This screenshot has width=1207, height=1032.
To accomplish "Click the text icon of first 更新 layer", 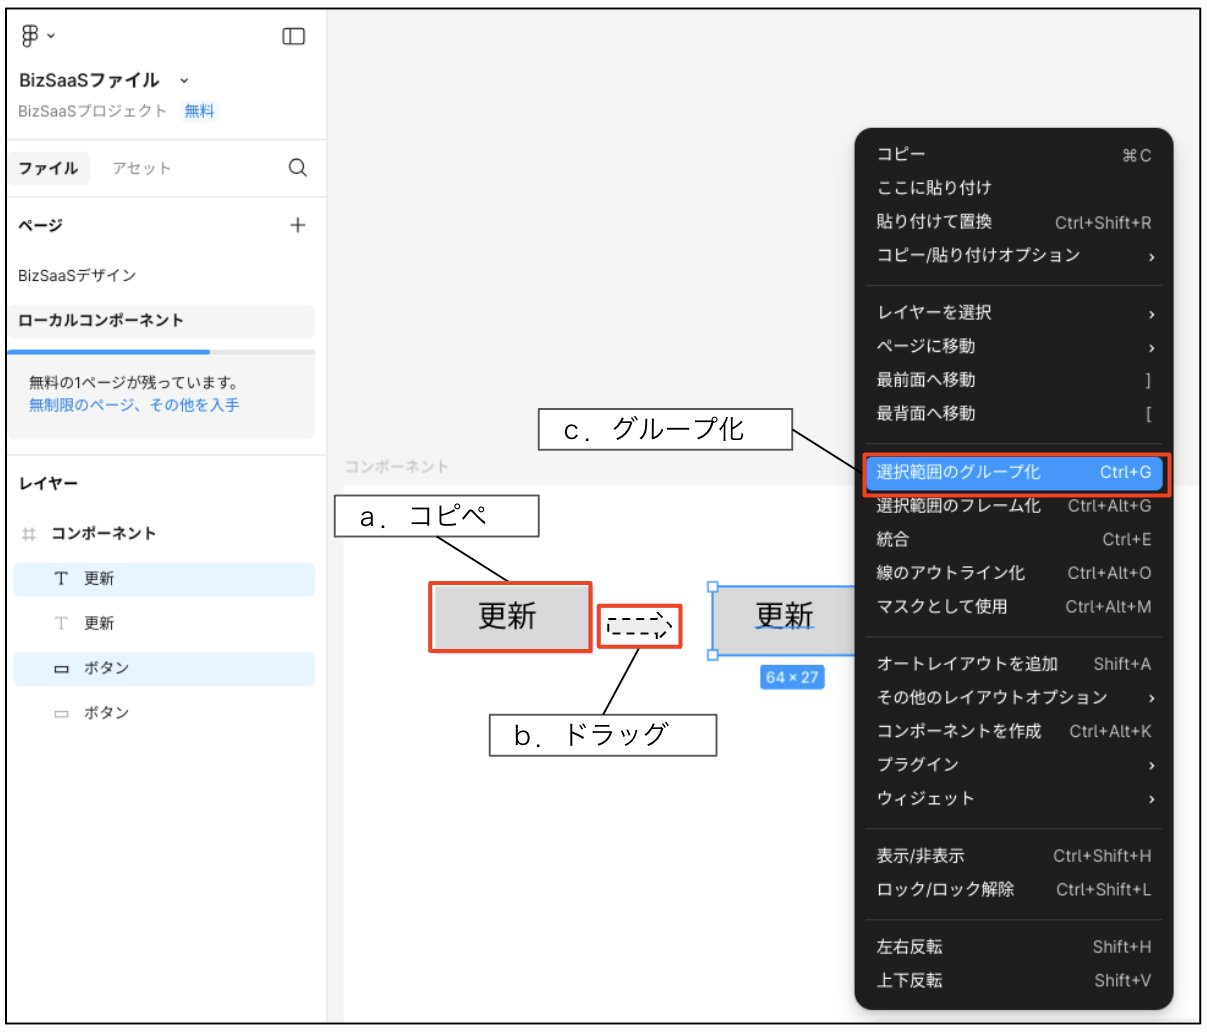I will click(61, 578).
